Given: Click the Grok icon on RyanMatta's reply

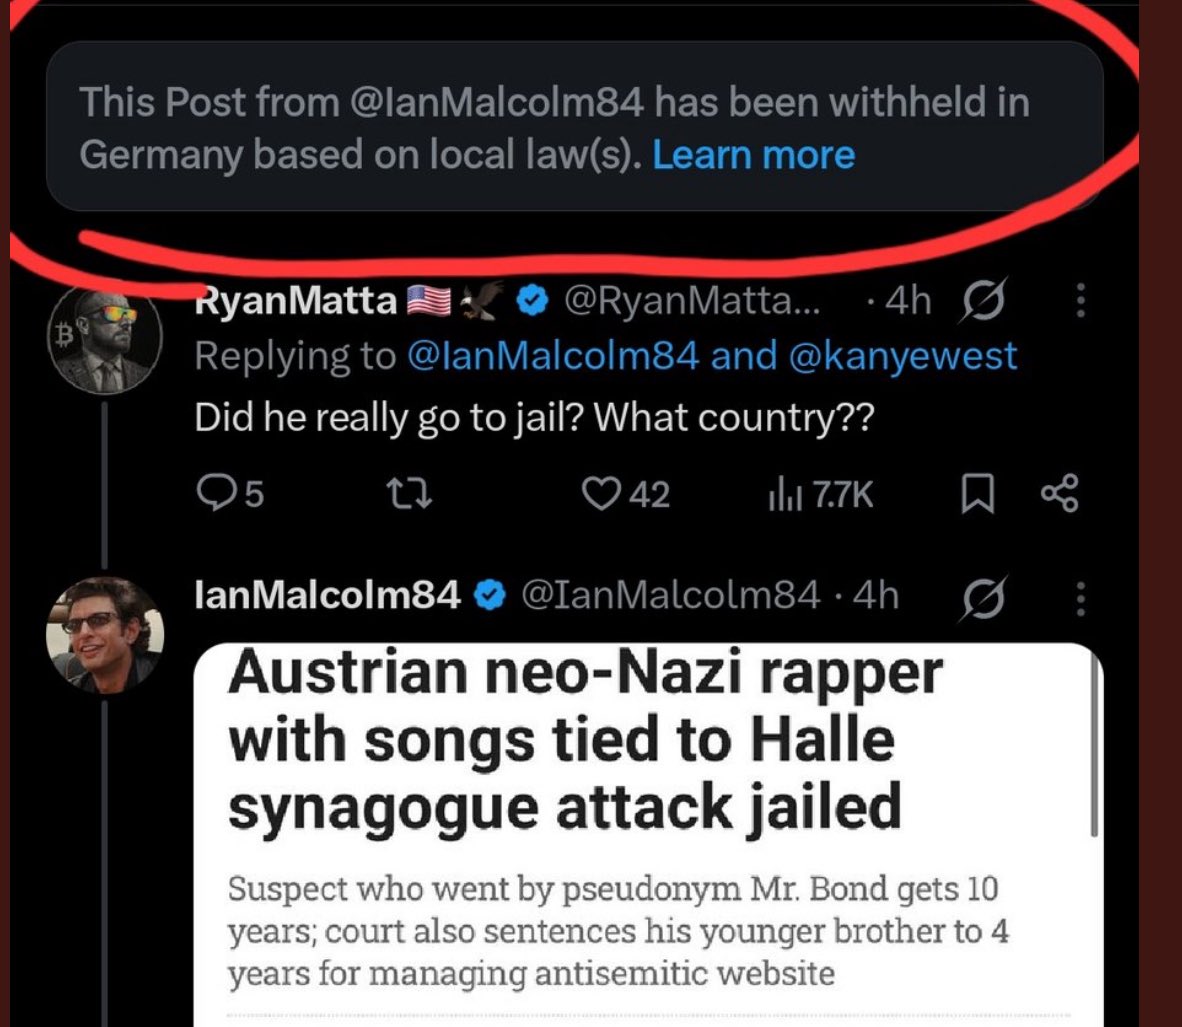Looking at the screenshot, I should coord(983,300).
